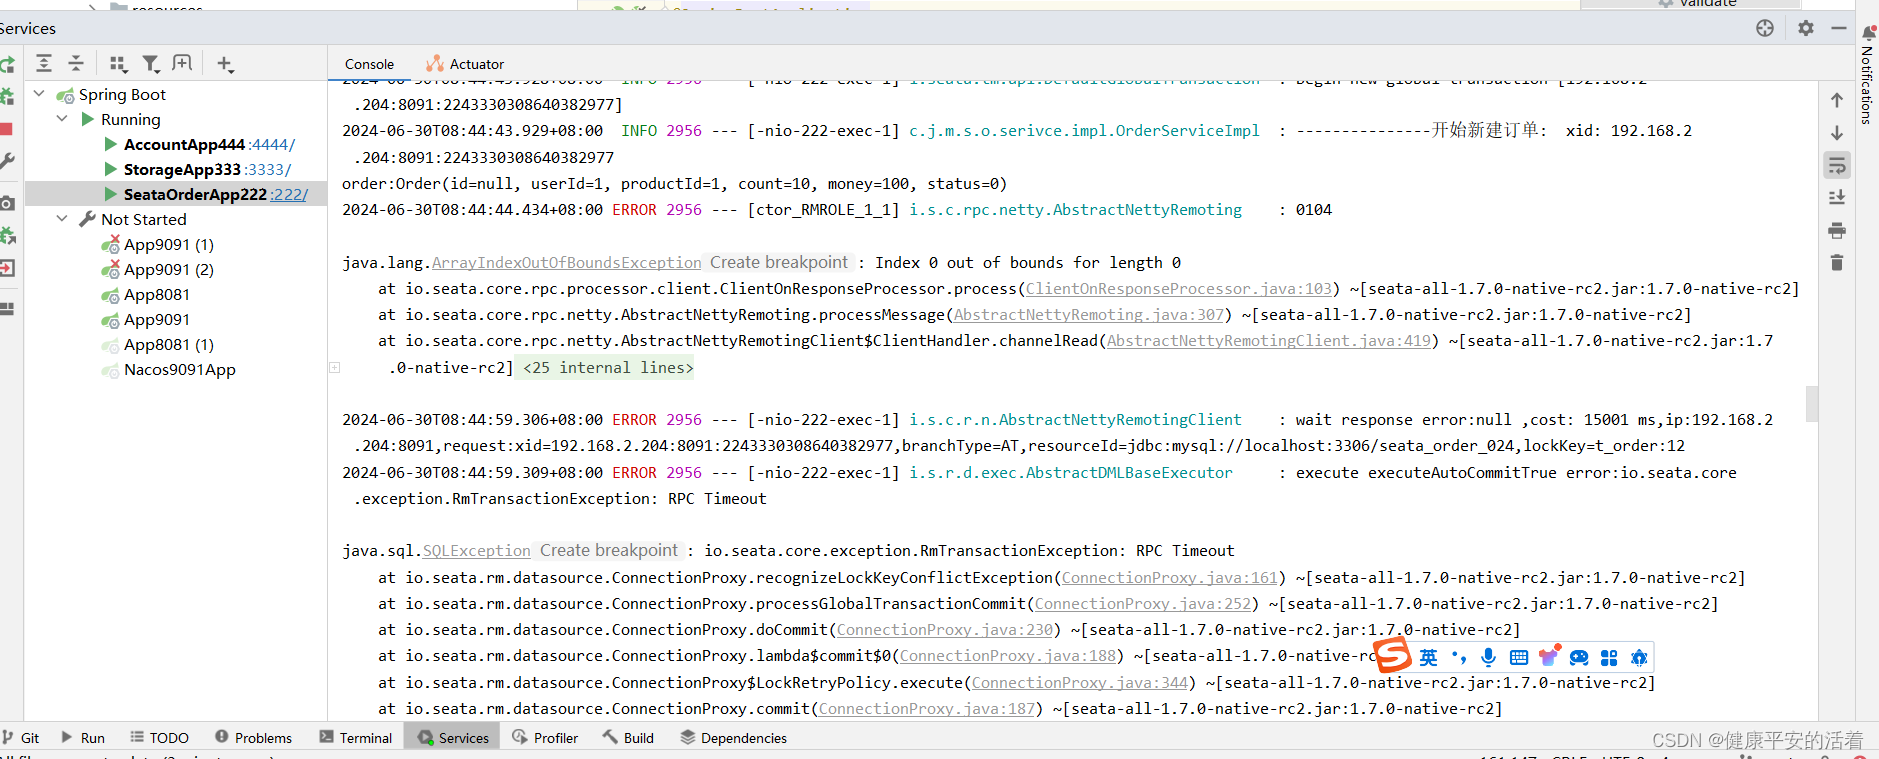The height and width of the screenshot is (759, 1879).
Task: Open the Group By dropdown icon
Action: [x=118, y=64]
